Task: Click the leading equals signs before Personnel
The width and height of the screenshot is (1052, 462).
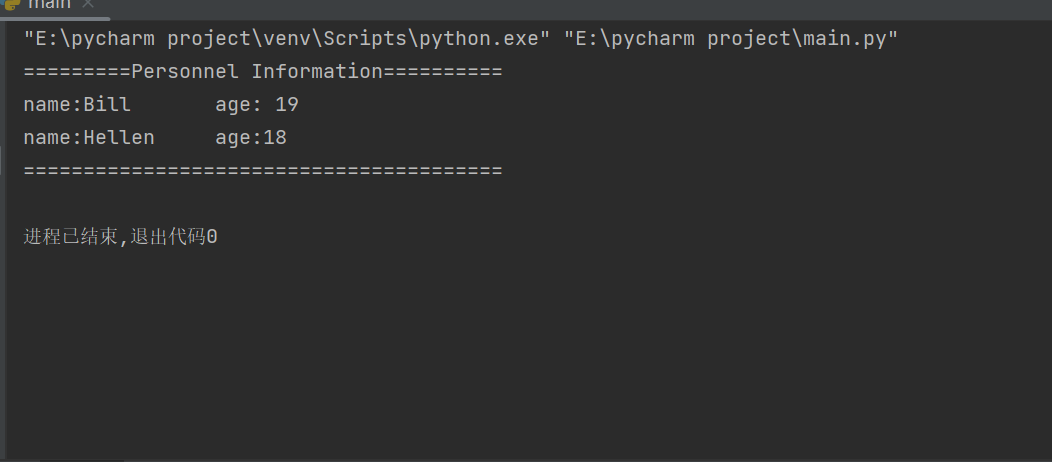Action: (x=77, y=72)
